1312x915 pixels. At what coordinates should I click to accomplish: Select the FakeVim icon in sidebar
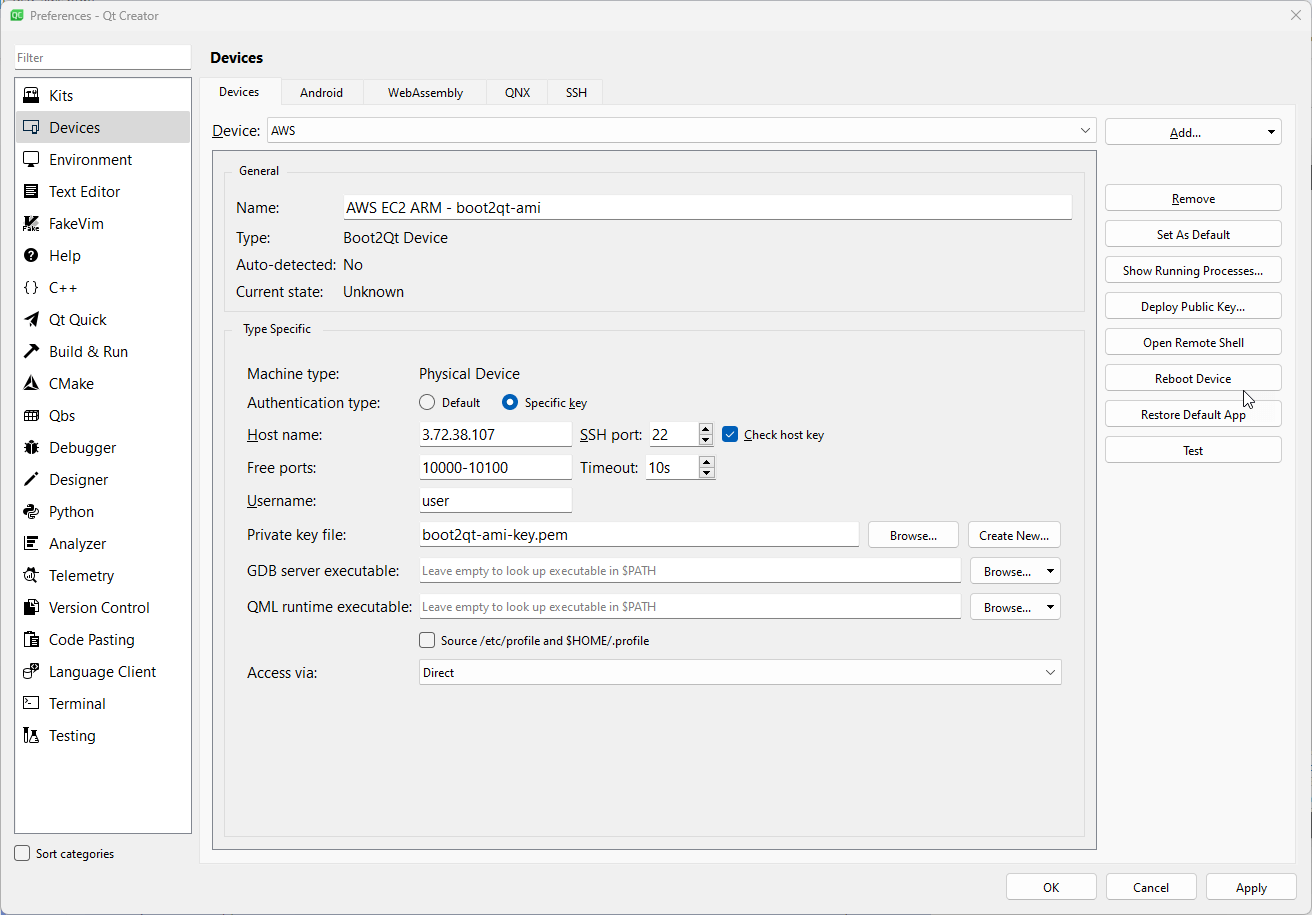(31, 224)
